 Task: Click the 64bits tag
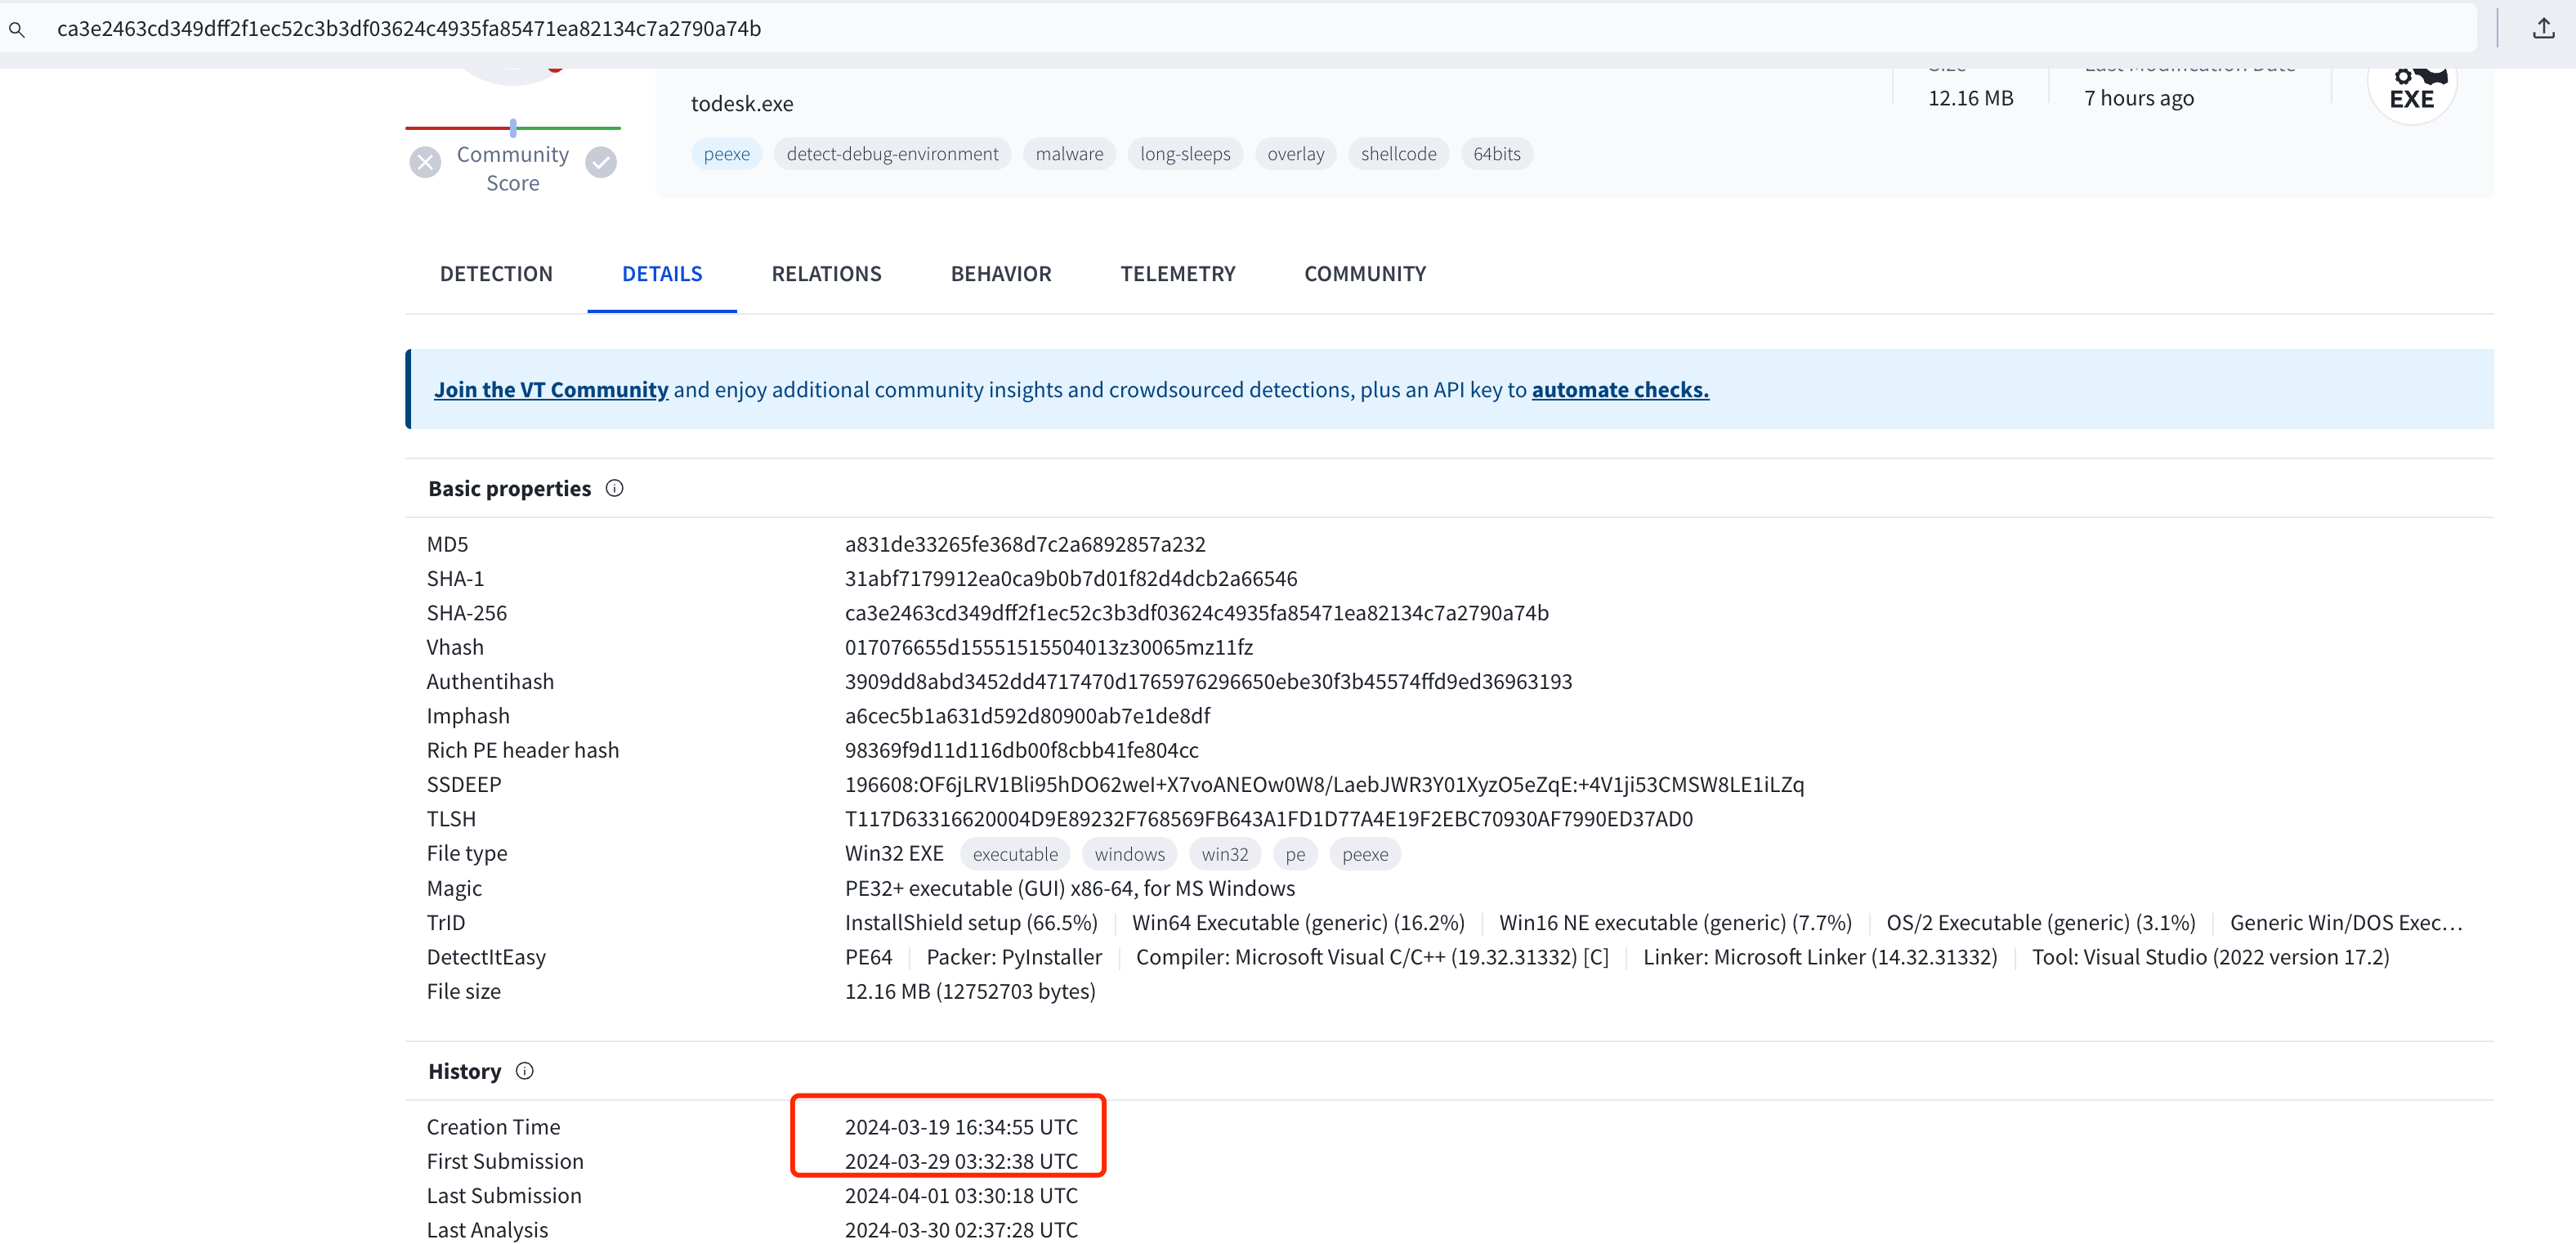pyautogui.click(x=1496, y=154)
